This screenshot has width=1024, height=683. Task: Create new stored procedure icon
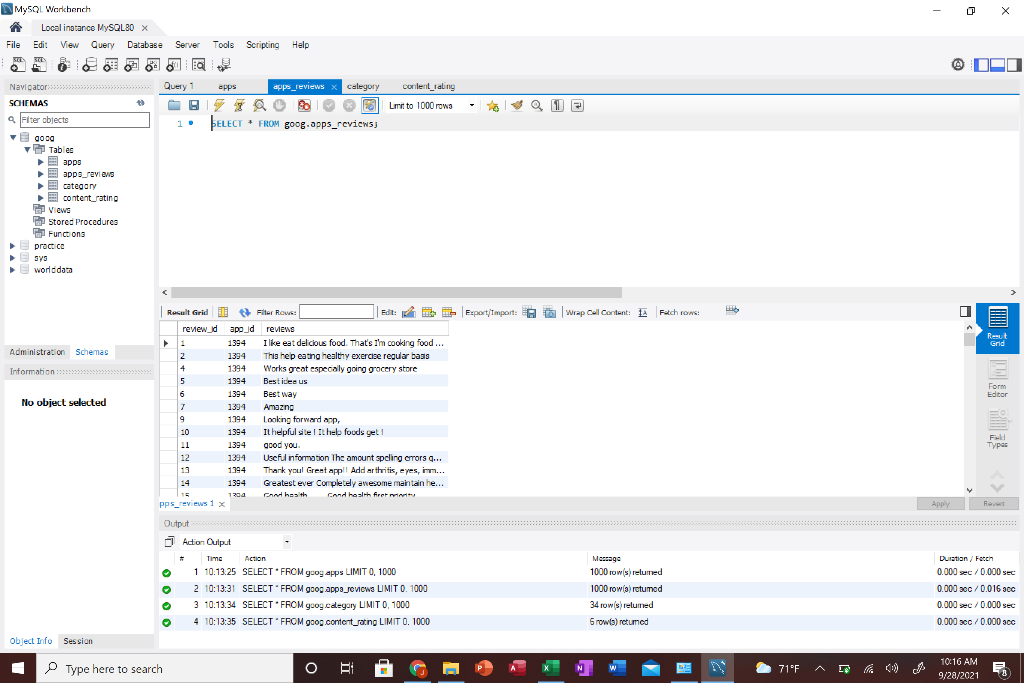152,65
